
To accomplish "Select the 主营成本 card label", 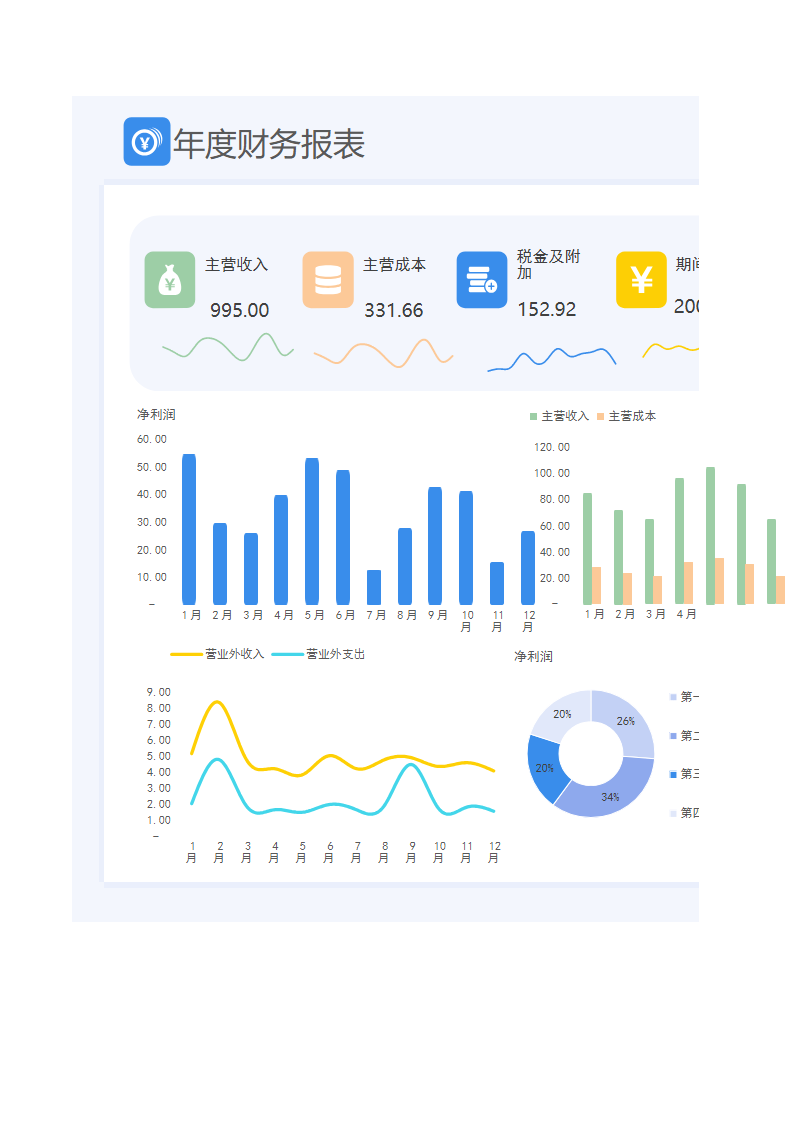I will (x=394, y=265).
